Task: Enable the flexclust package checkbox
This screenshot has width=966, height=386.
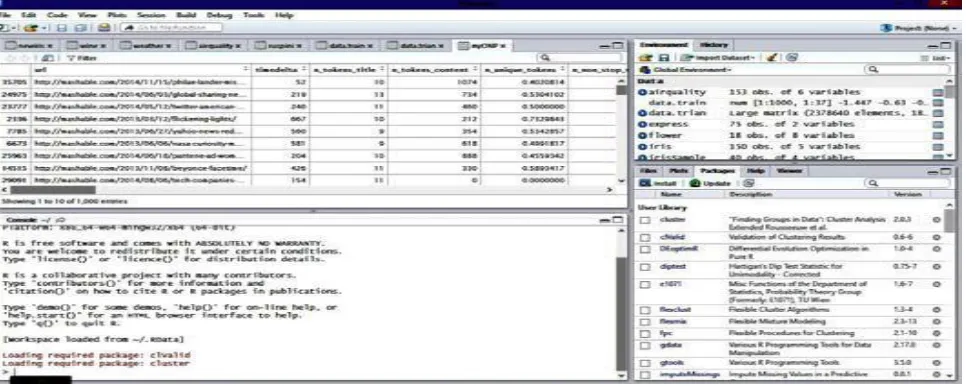Action: (645, 310)
